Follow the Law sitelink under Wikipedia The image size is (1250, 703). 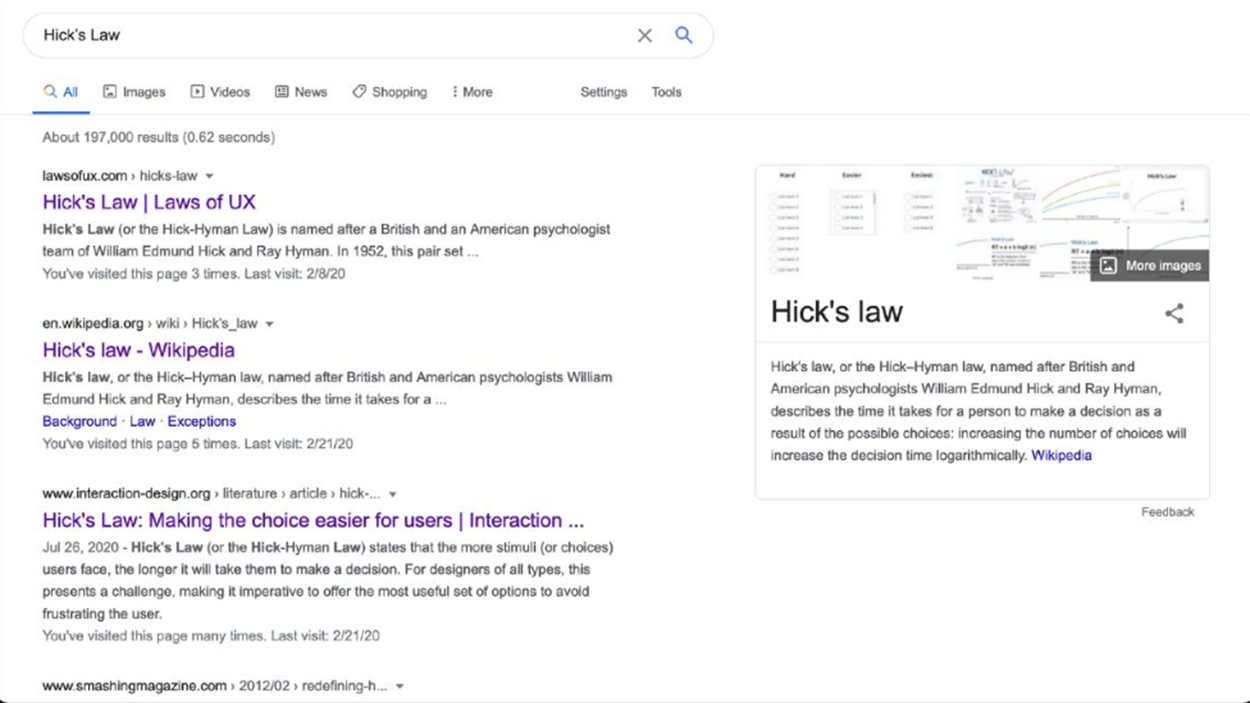coord(142,422)
